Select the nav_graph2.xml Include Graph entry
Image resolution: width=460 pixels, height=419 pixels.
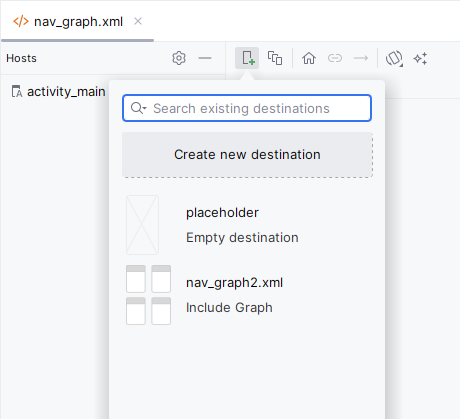[x=247, y=295]
